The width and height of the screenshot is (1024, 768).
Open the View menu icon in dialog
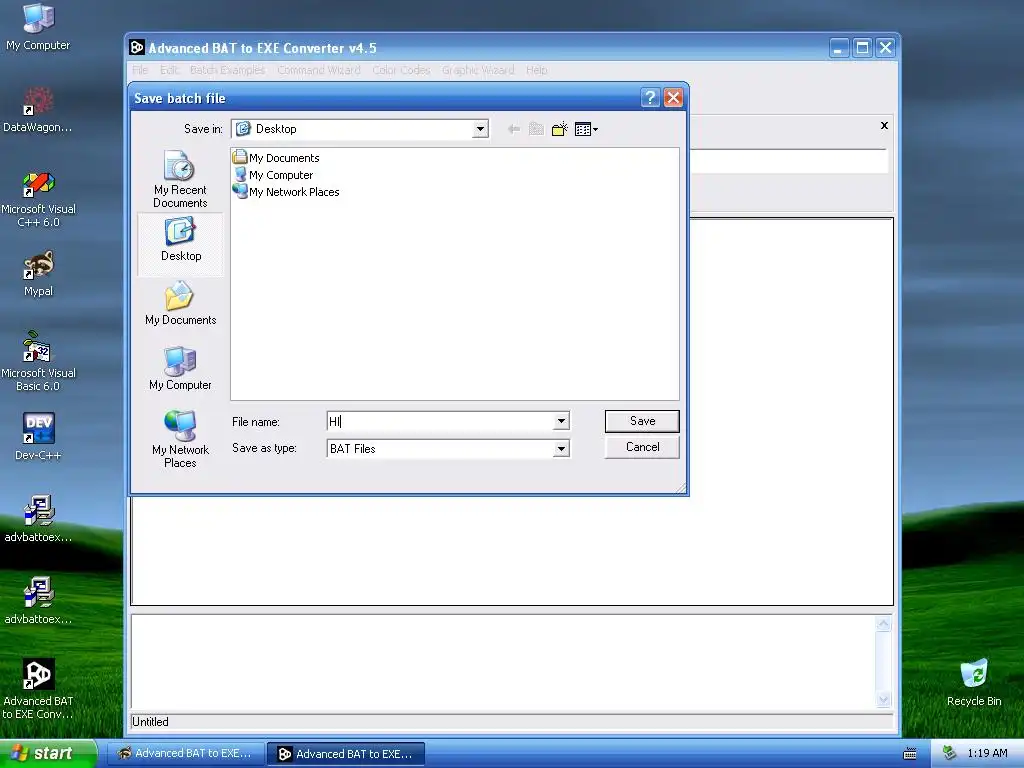click(x=586, y=129)
